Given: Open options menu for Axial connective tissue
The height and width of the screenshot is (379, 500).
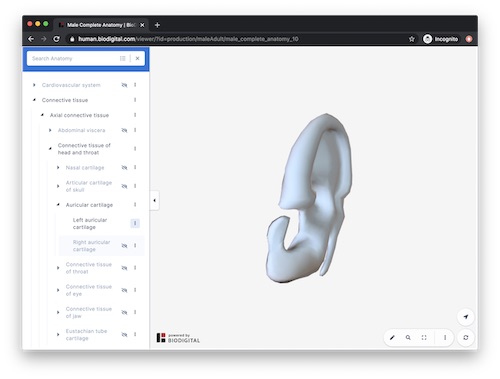Looking at the screenshot, I should (135, 115).
